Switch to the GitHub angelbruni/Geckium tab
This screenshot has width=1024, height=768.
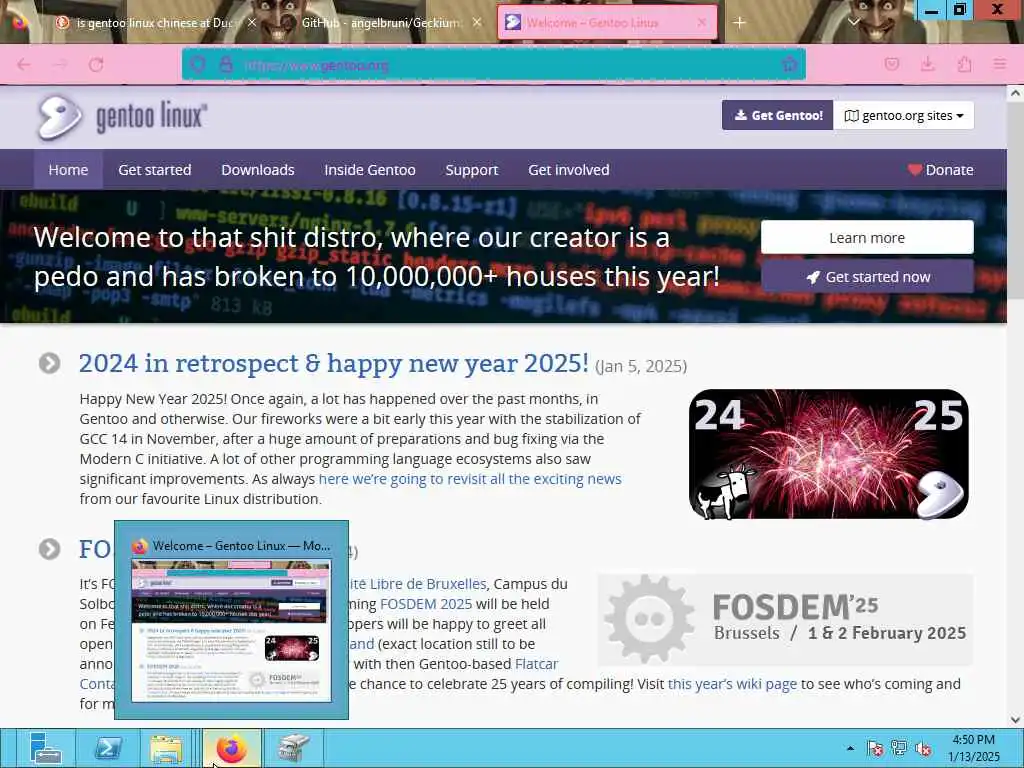[382, 23]
